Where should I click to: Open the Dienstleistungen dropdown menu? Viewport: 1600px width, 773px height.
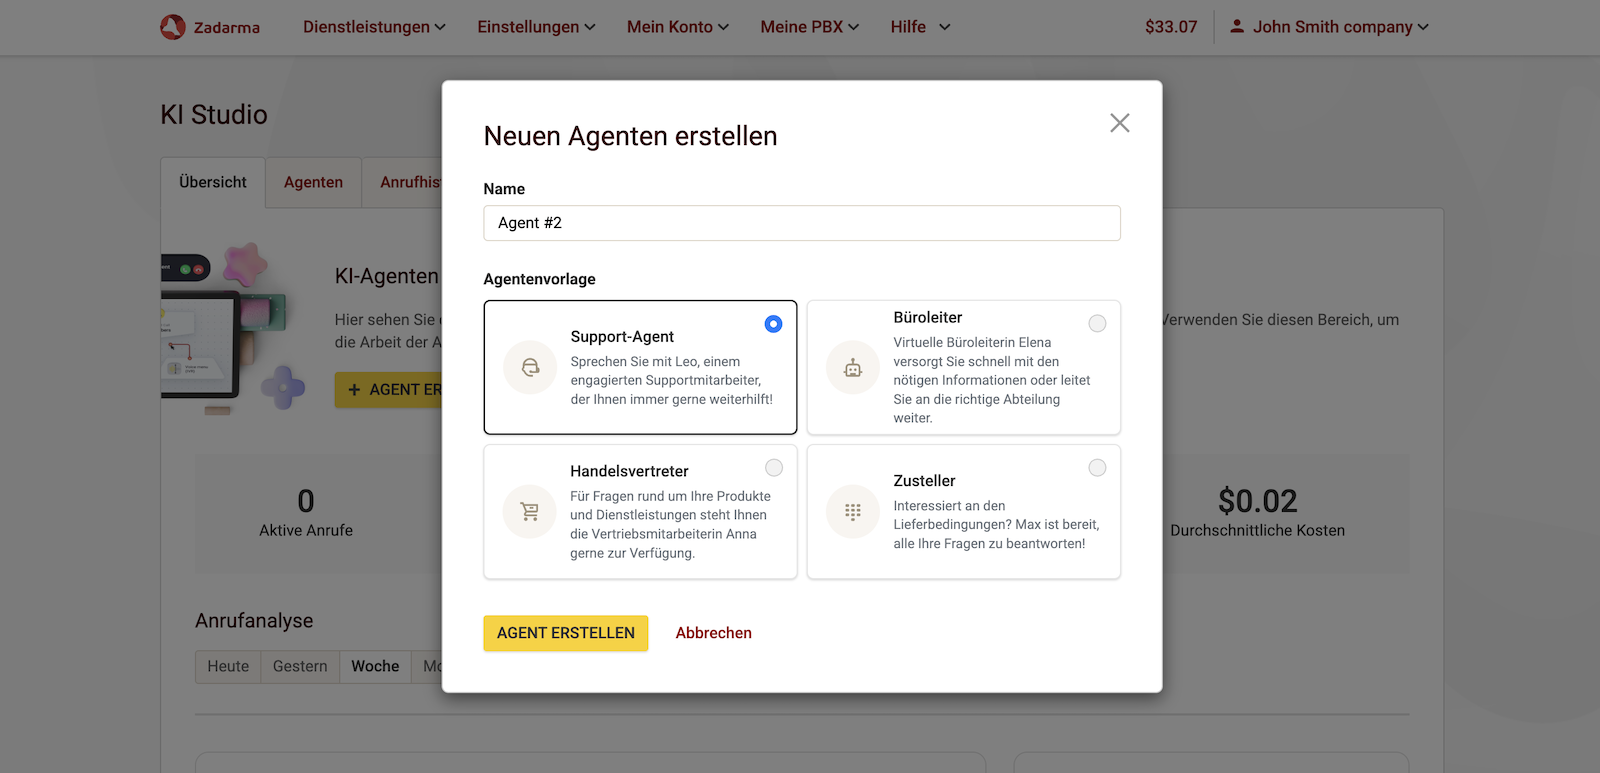374,27
